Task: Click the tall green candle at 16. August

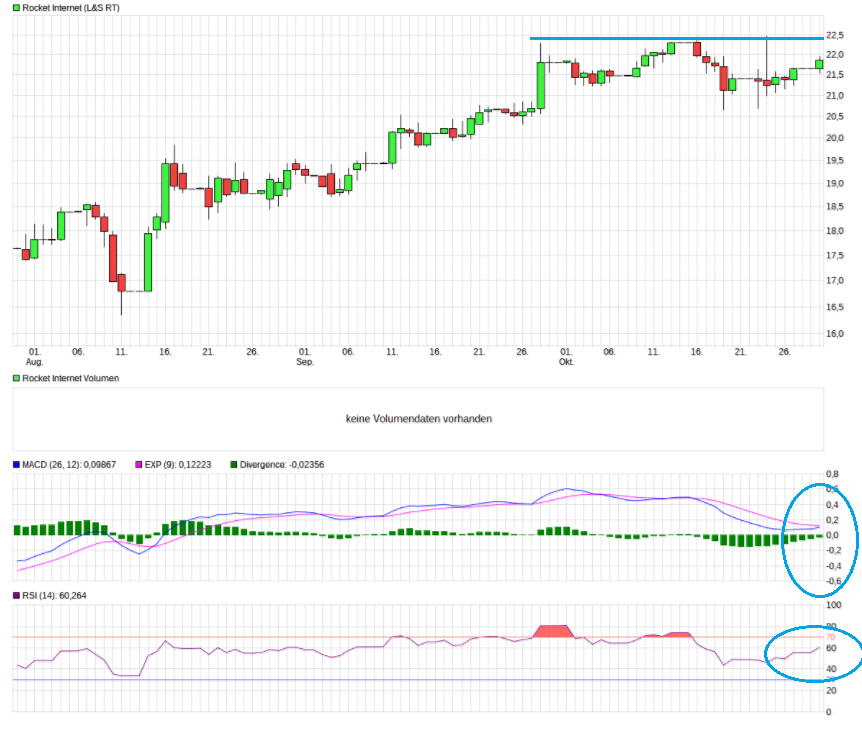Action: 165,192
